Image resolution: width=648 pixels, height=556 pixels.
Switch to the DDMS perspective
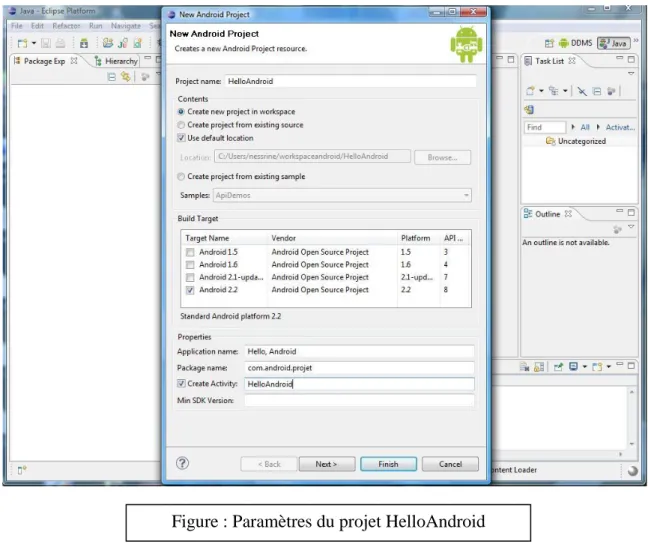576,43
